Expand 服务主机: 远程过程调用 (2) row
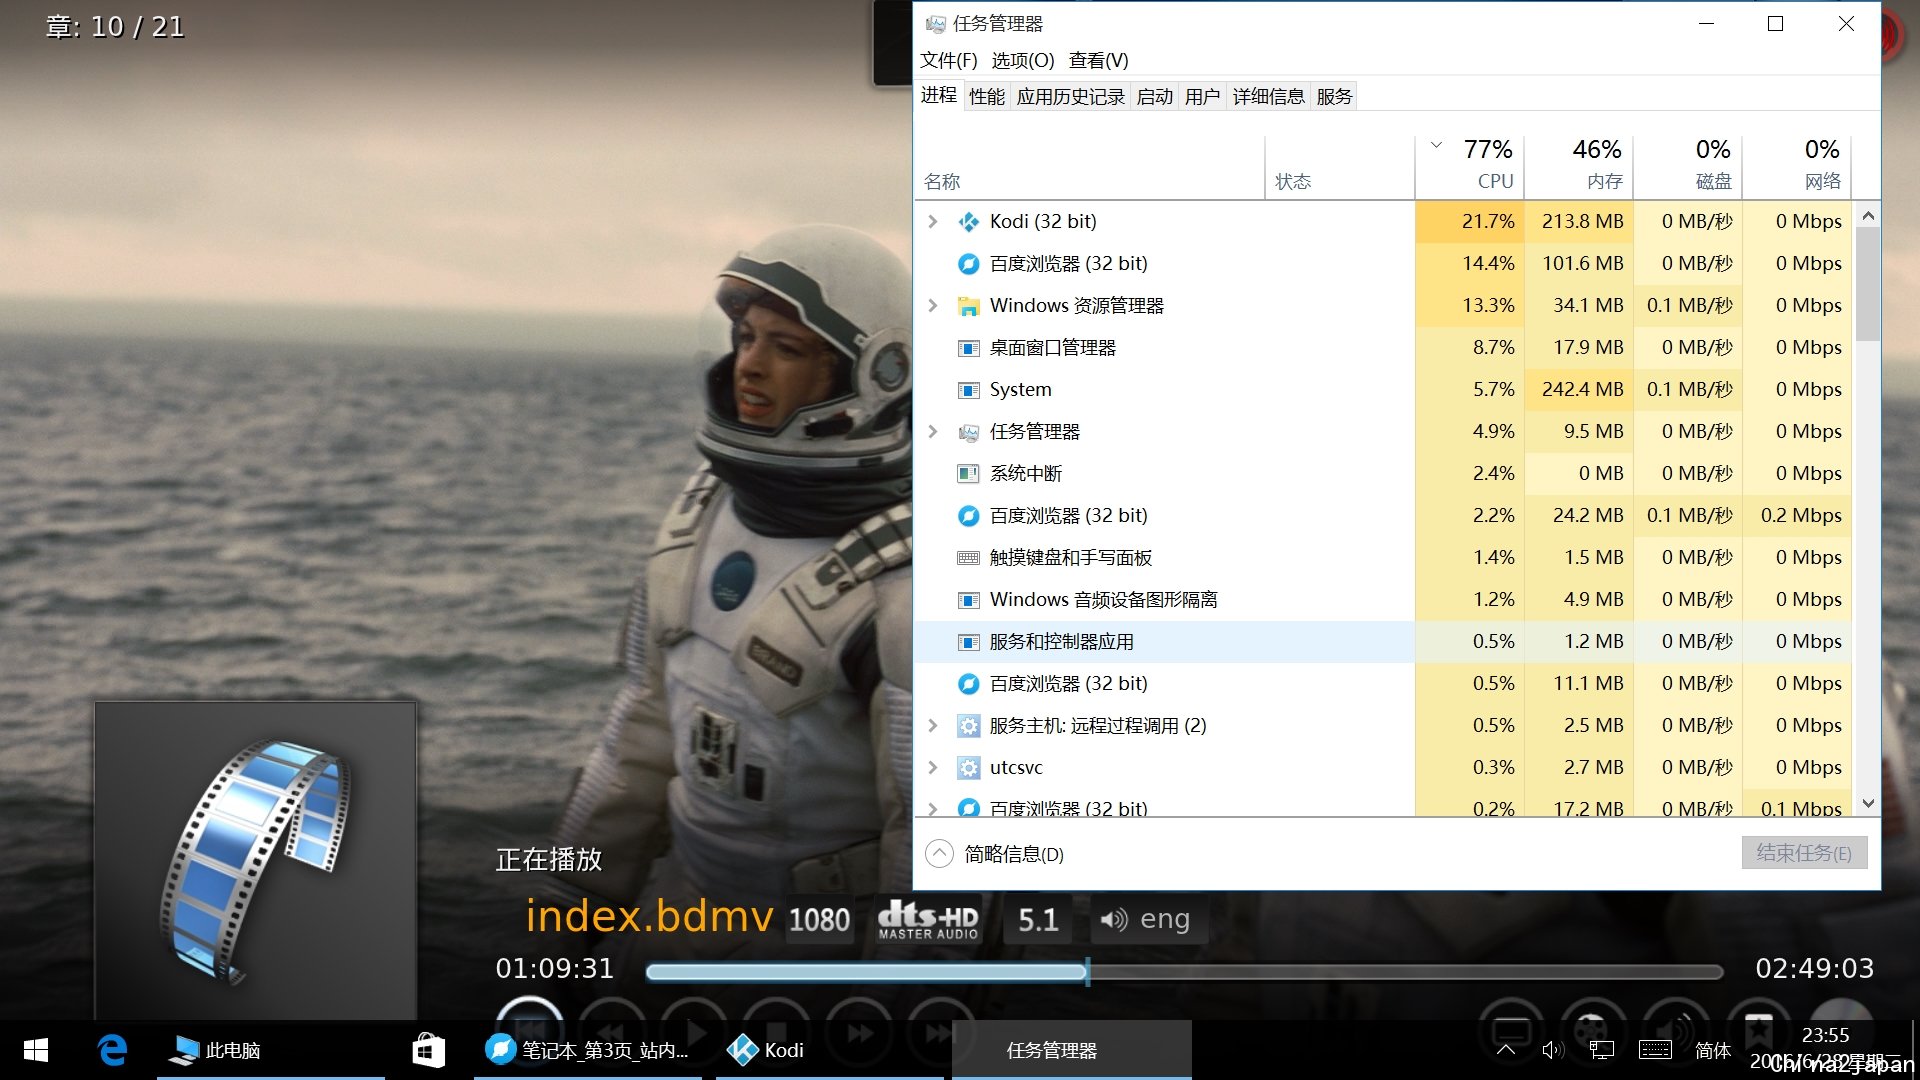This screenshot has width=1920, height=1080. [932, 725]
